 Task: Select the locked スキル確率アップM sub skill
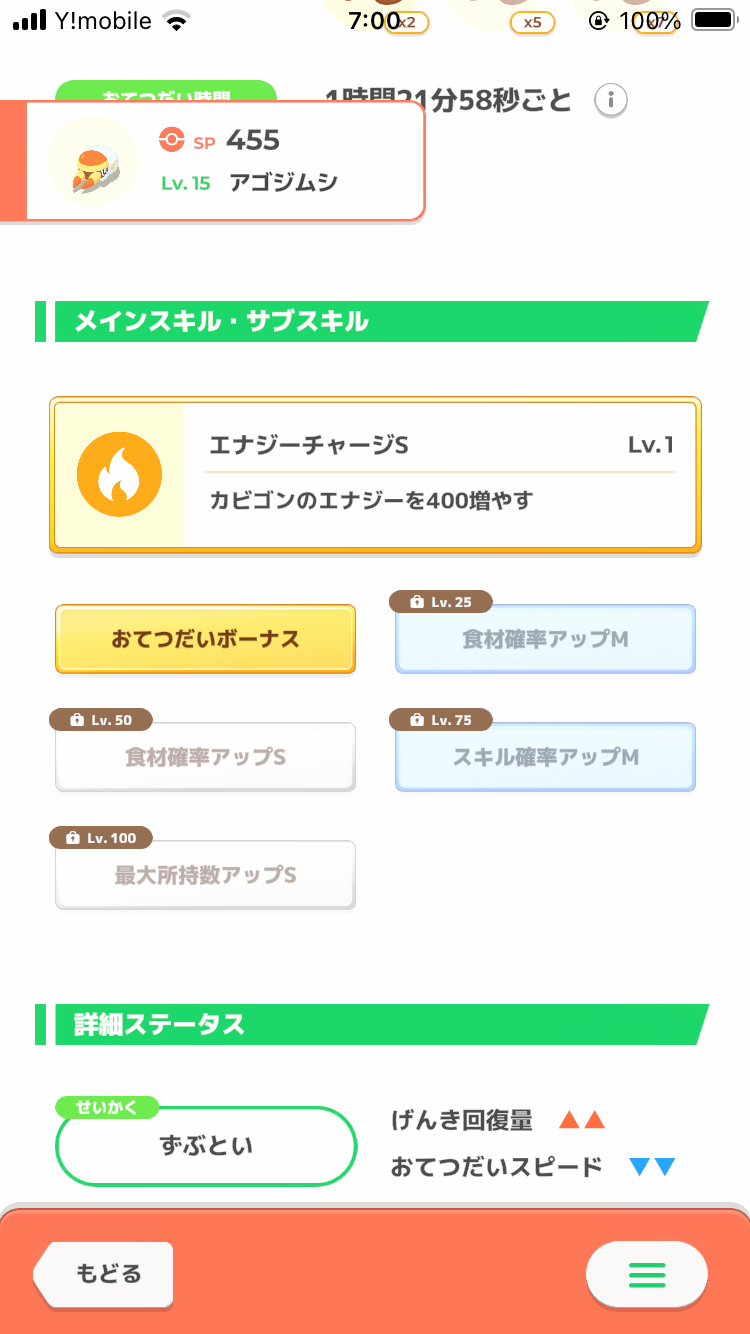tap(545, 759)
